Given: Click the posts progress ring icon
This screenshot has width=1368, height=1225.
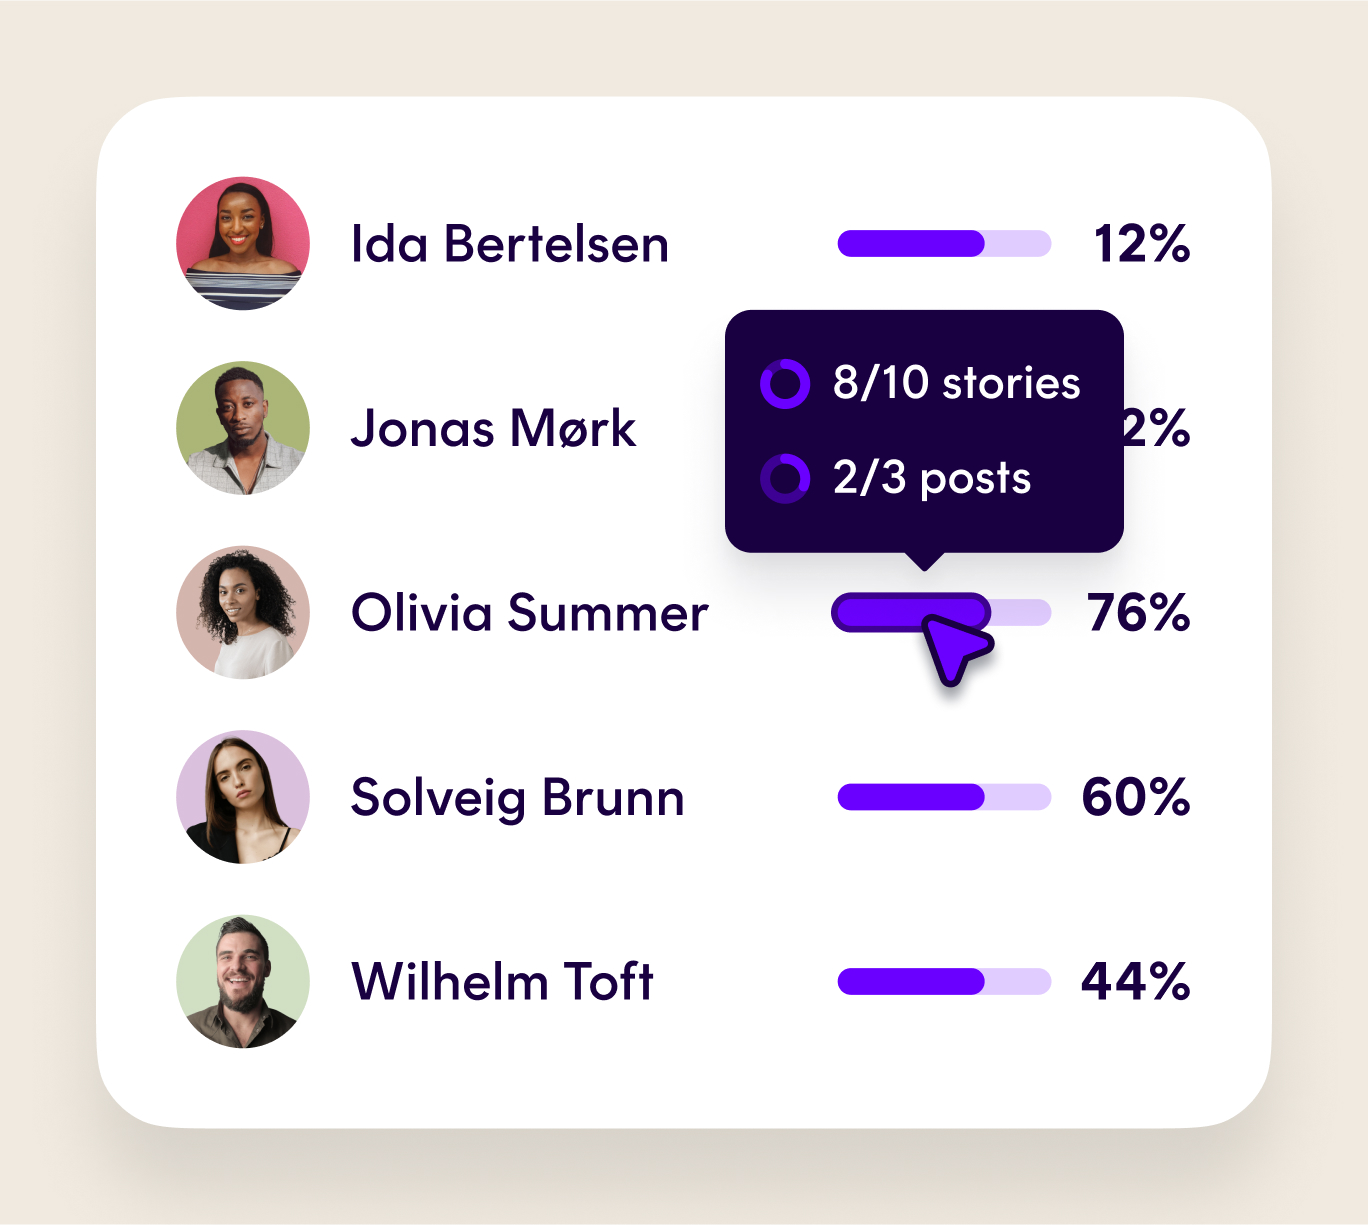Looking at the screenshot, I should 785,478.
